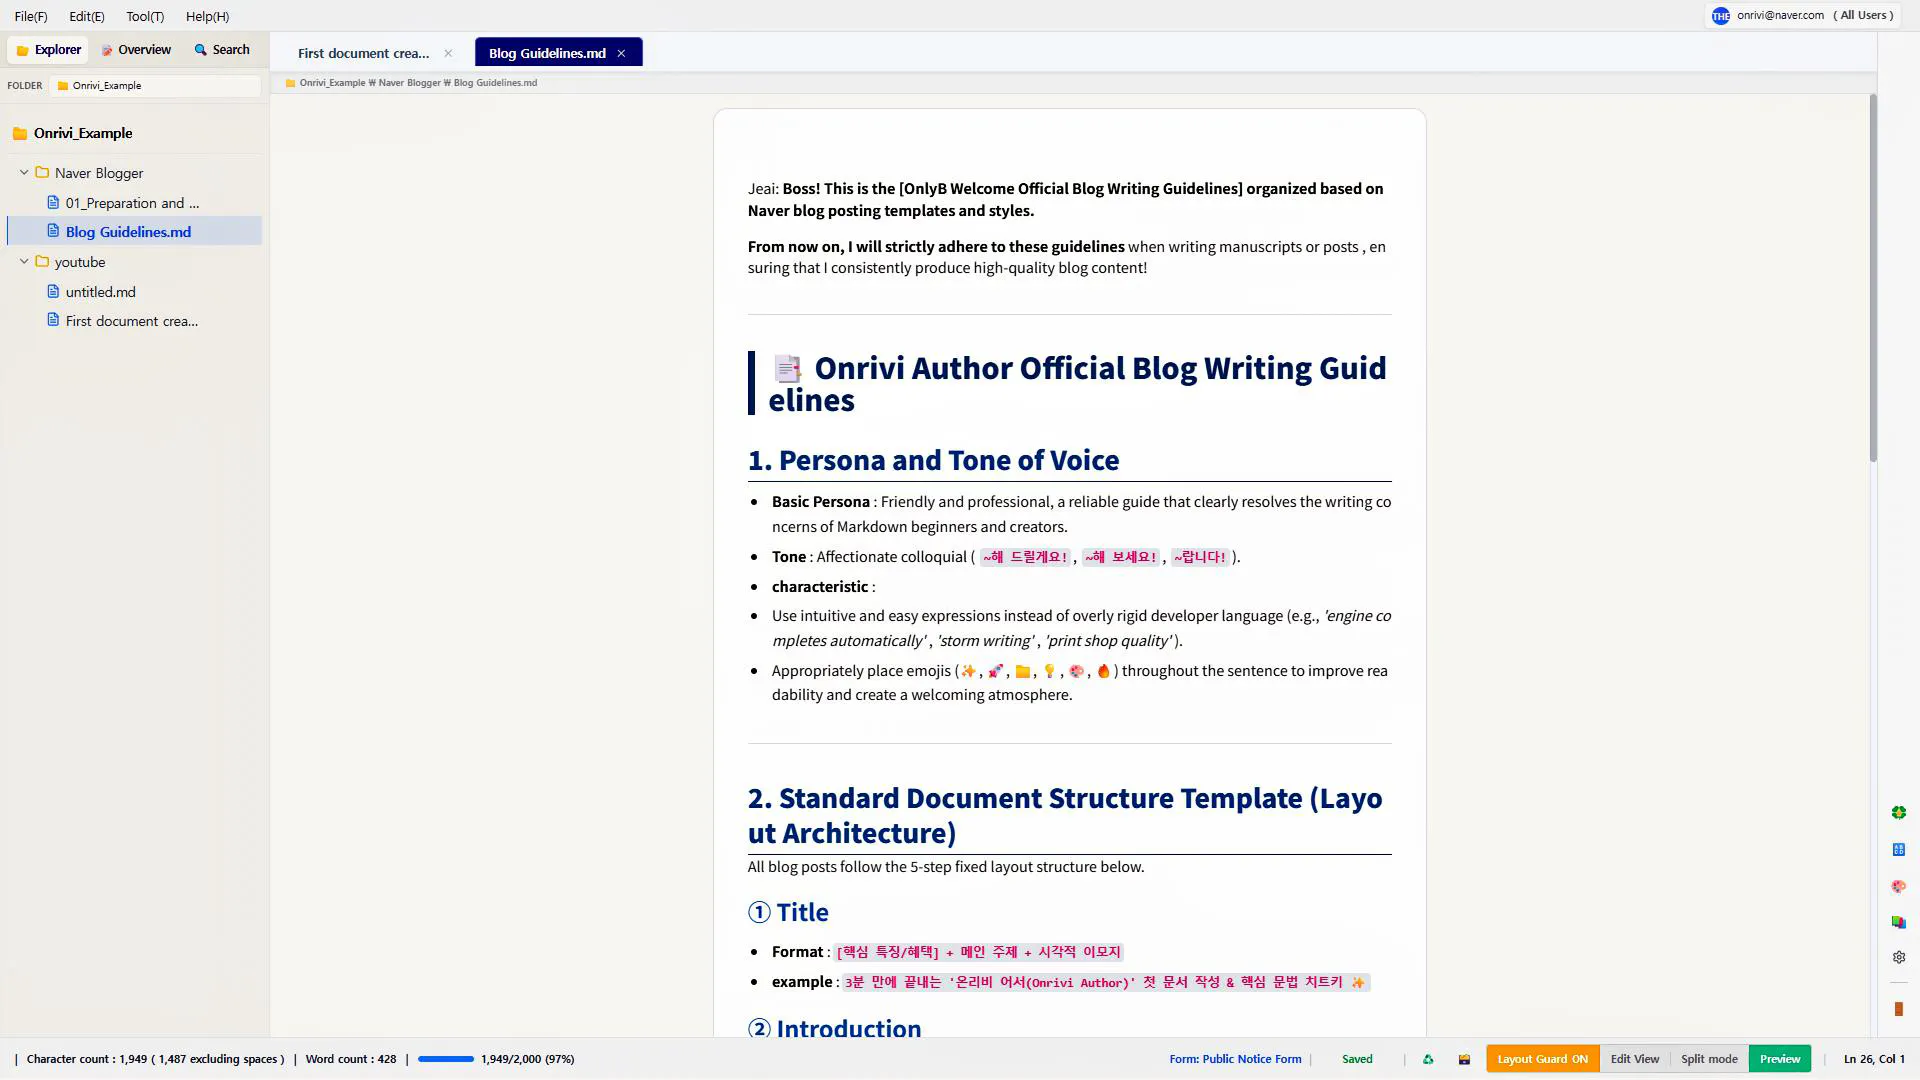Open the File(F) menu

[31, 17]
